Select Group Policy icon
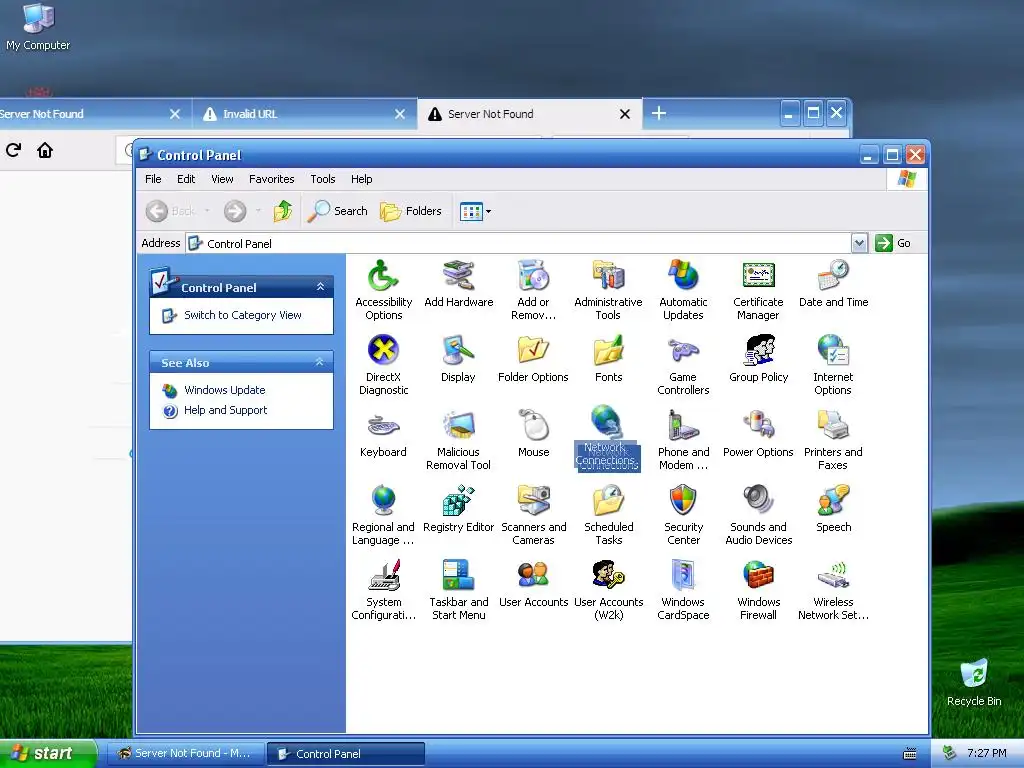 pos(758,359)
